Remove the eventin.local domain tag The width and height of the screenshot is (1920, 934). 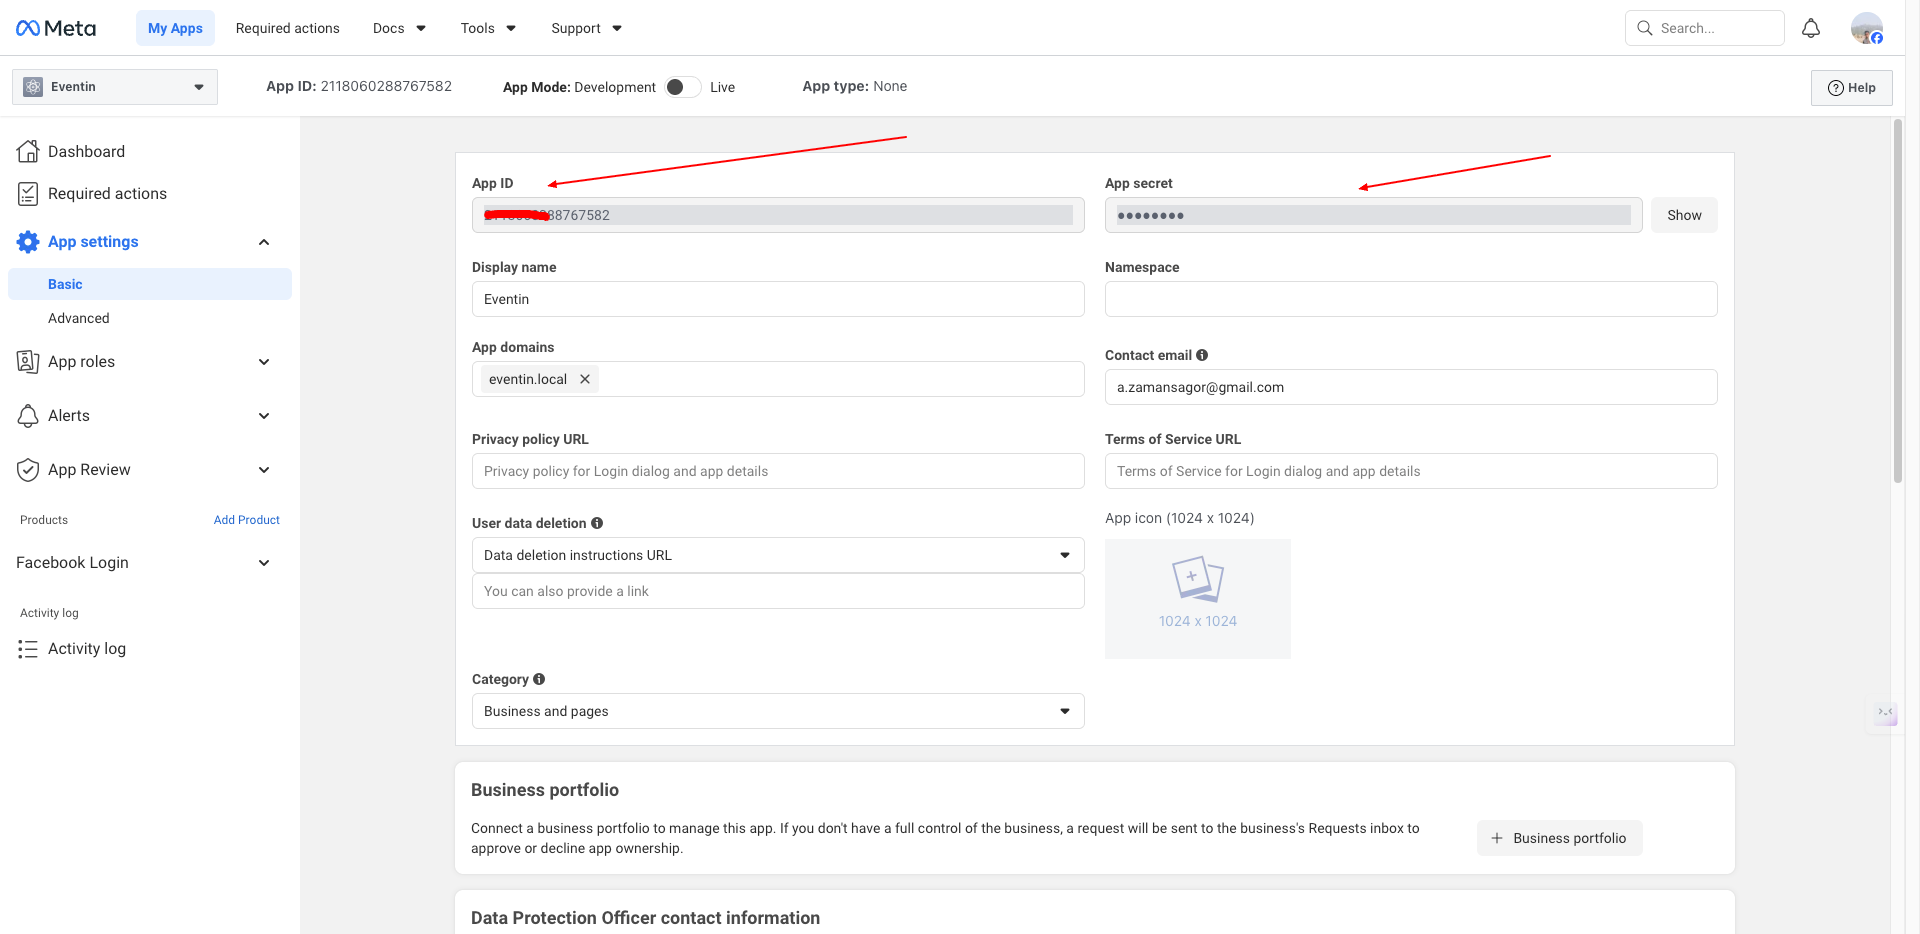click(x=585, y=379)
